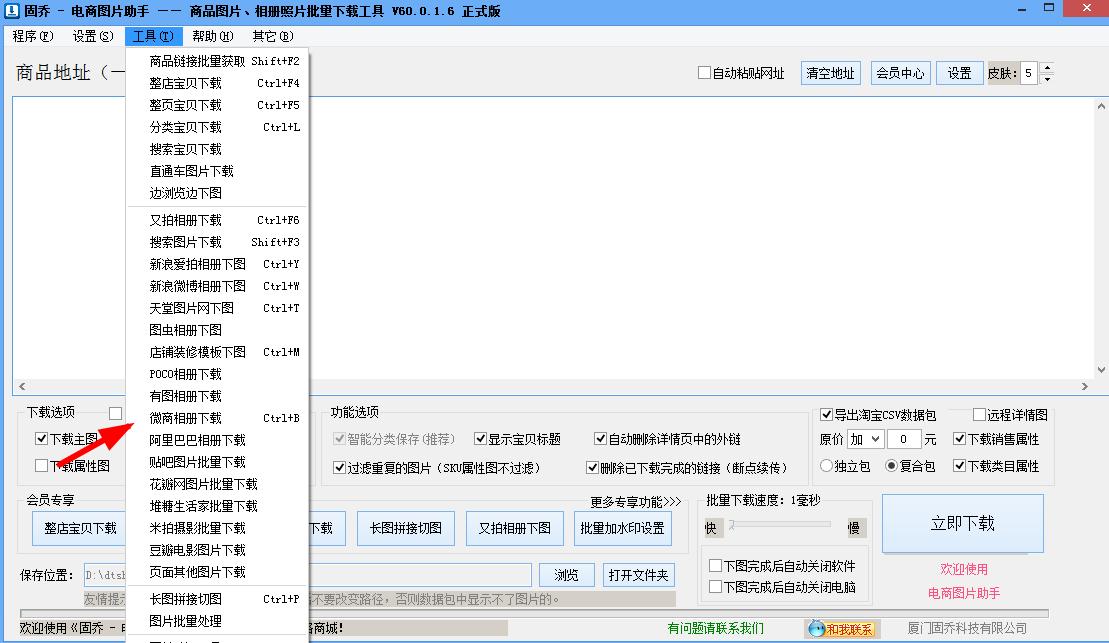The image size is (1109, 643).
Task: Select 搜索图片下载 menu item
Action: (217, 243)
